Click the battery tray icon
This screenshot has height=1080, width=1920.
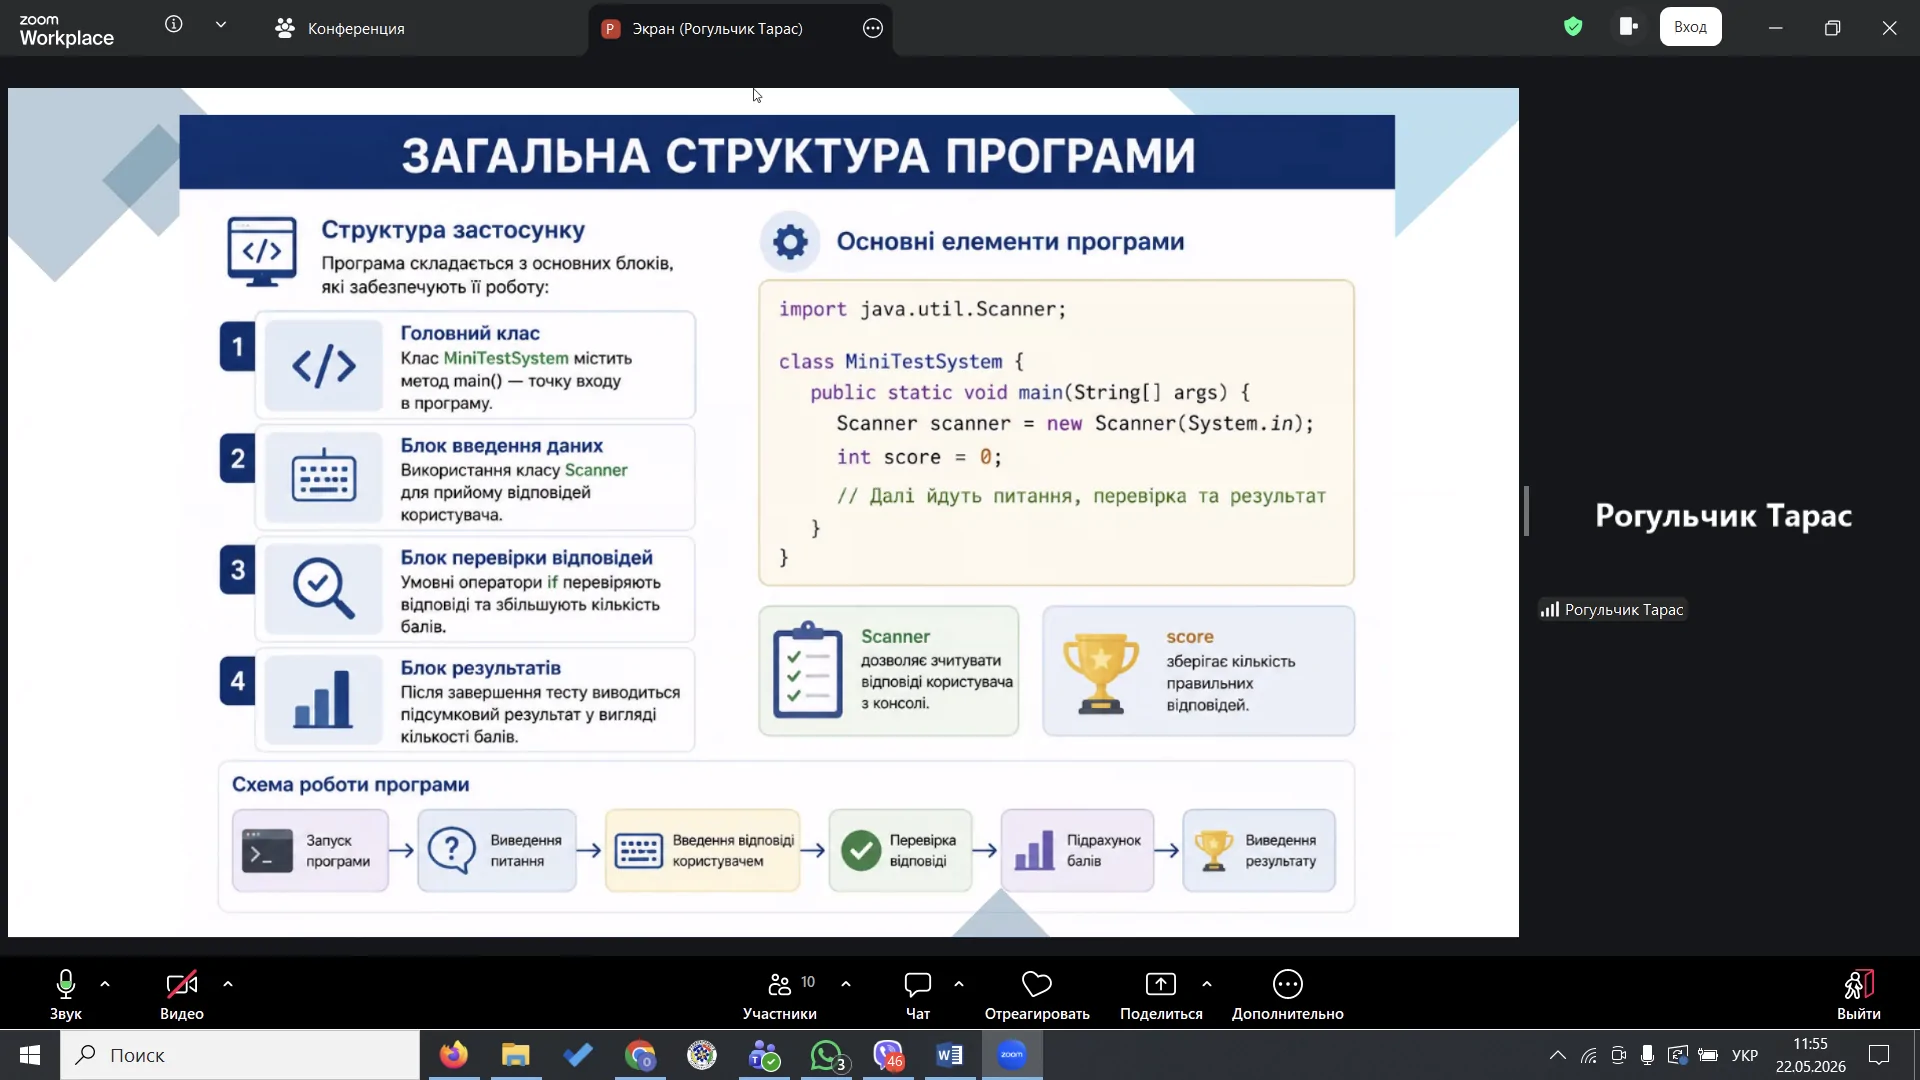1708,1055
